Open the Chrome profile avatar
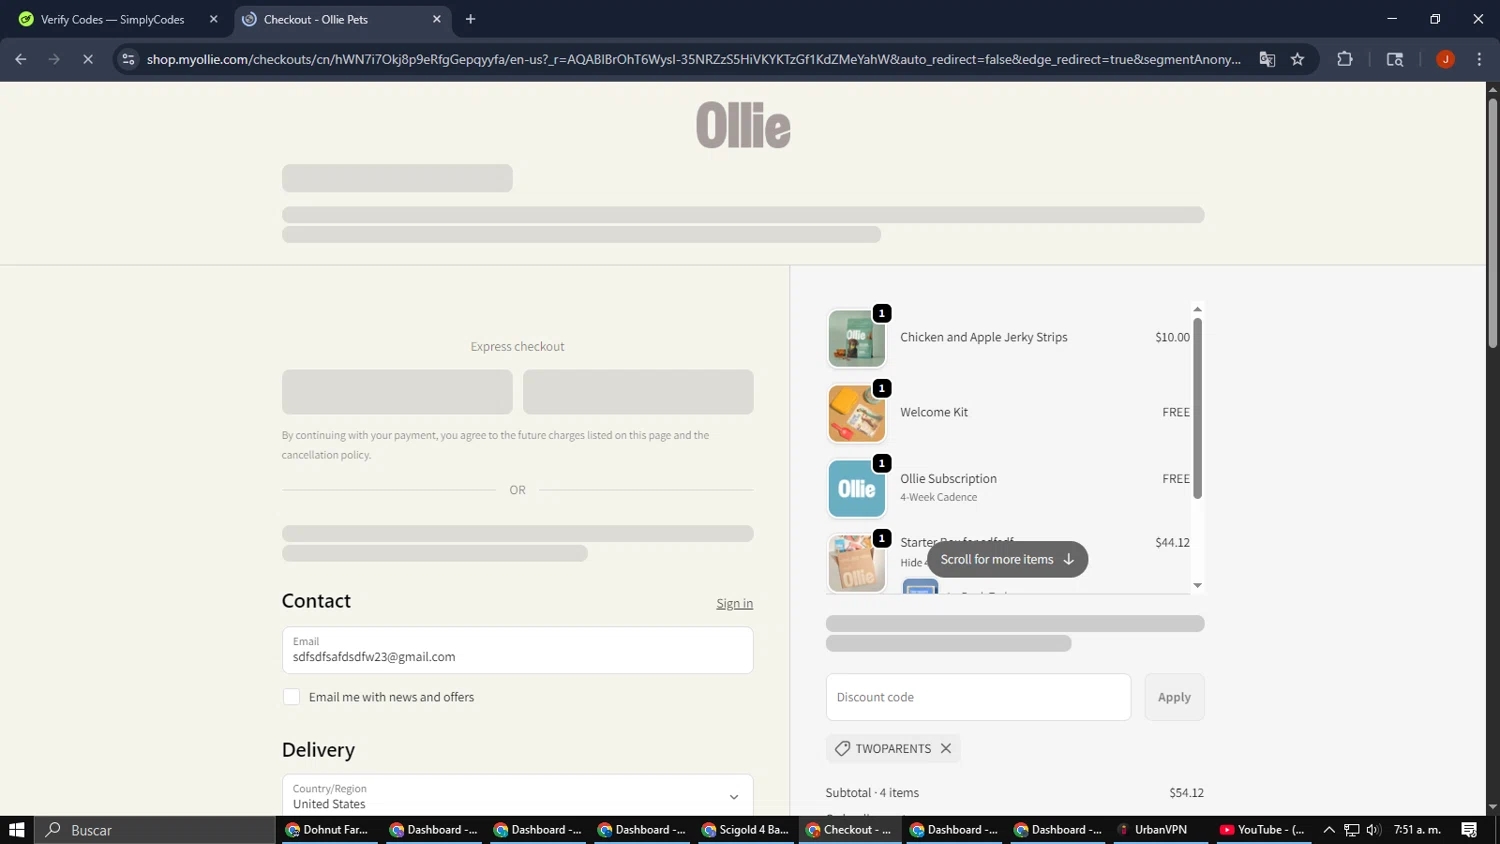 click(1445, 59)
